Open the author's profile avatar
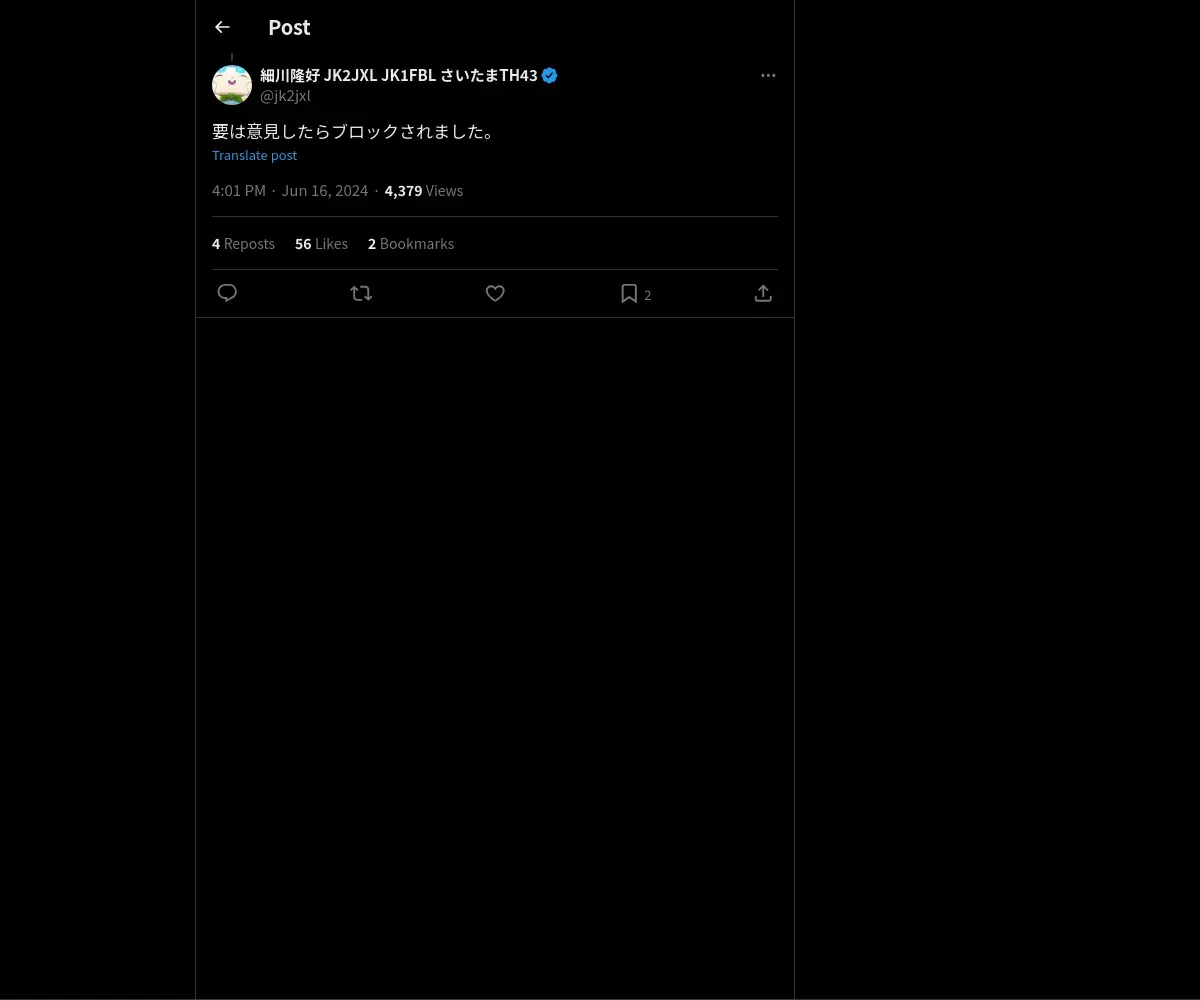Viewport: 1200px width, 1000px height. pos(232,85)
